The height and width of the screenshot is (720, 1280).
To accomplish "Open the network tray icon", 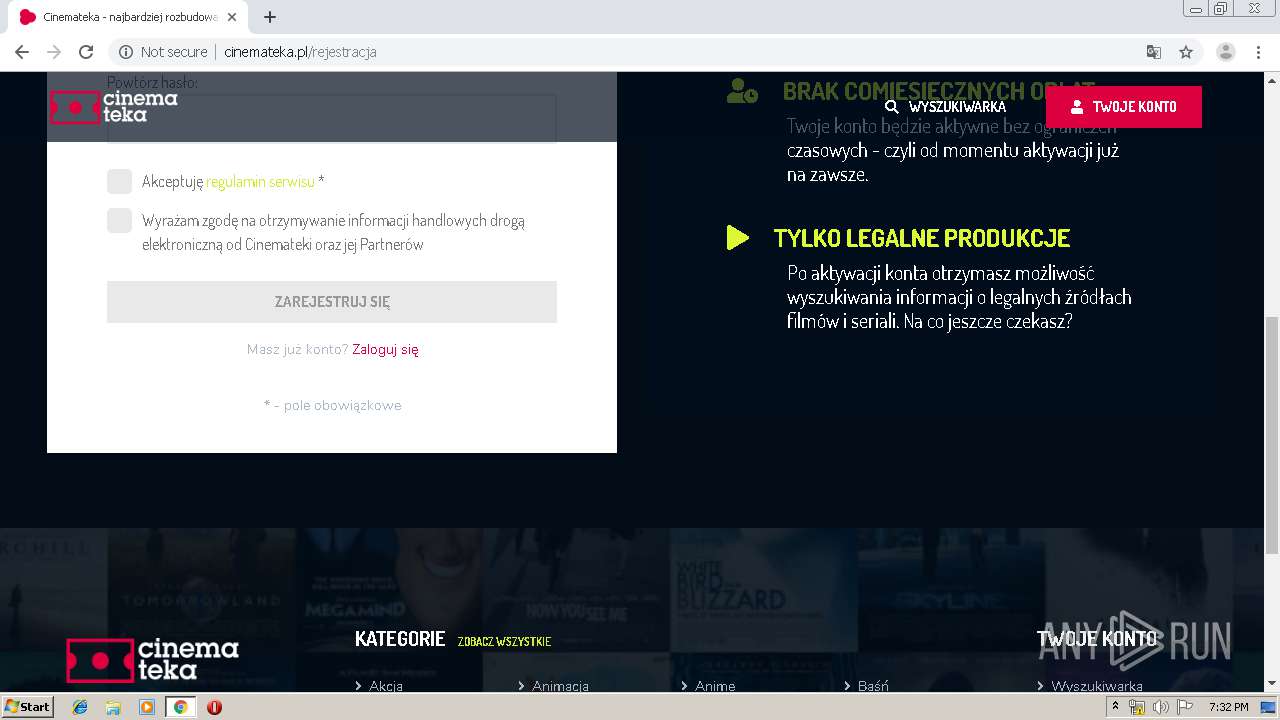I will 1137,707.
